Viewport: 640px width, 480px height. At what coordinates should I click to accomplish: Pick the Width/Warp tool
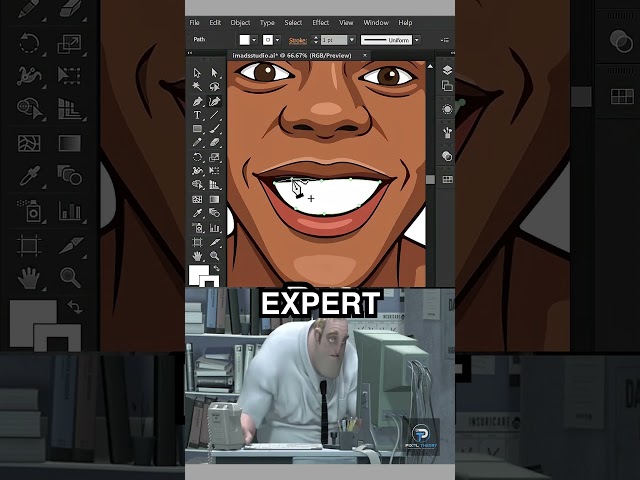click(197, 171)
